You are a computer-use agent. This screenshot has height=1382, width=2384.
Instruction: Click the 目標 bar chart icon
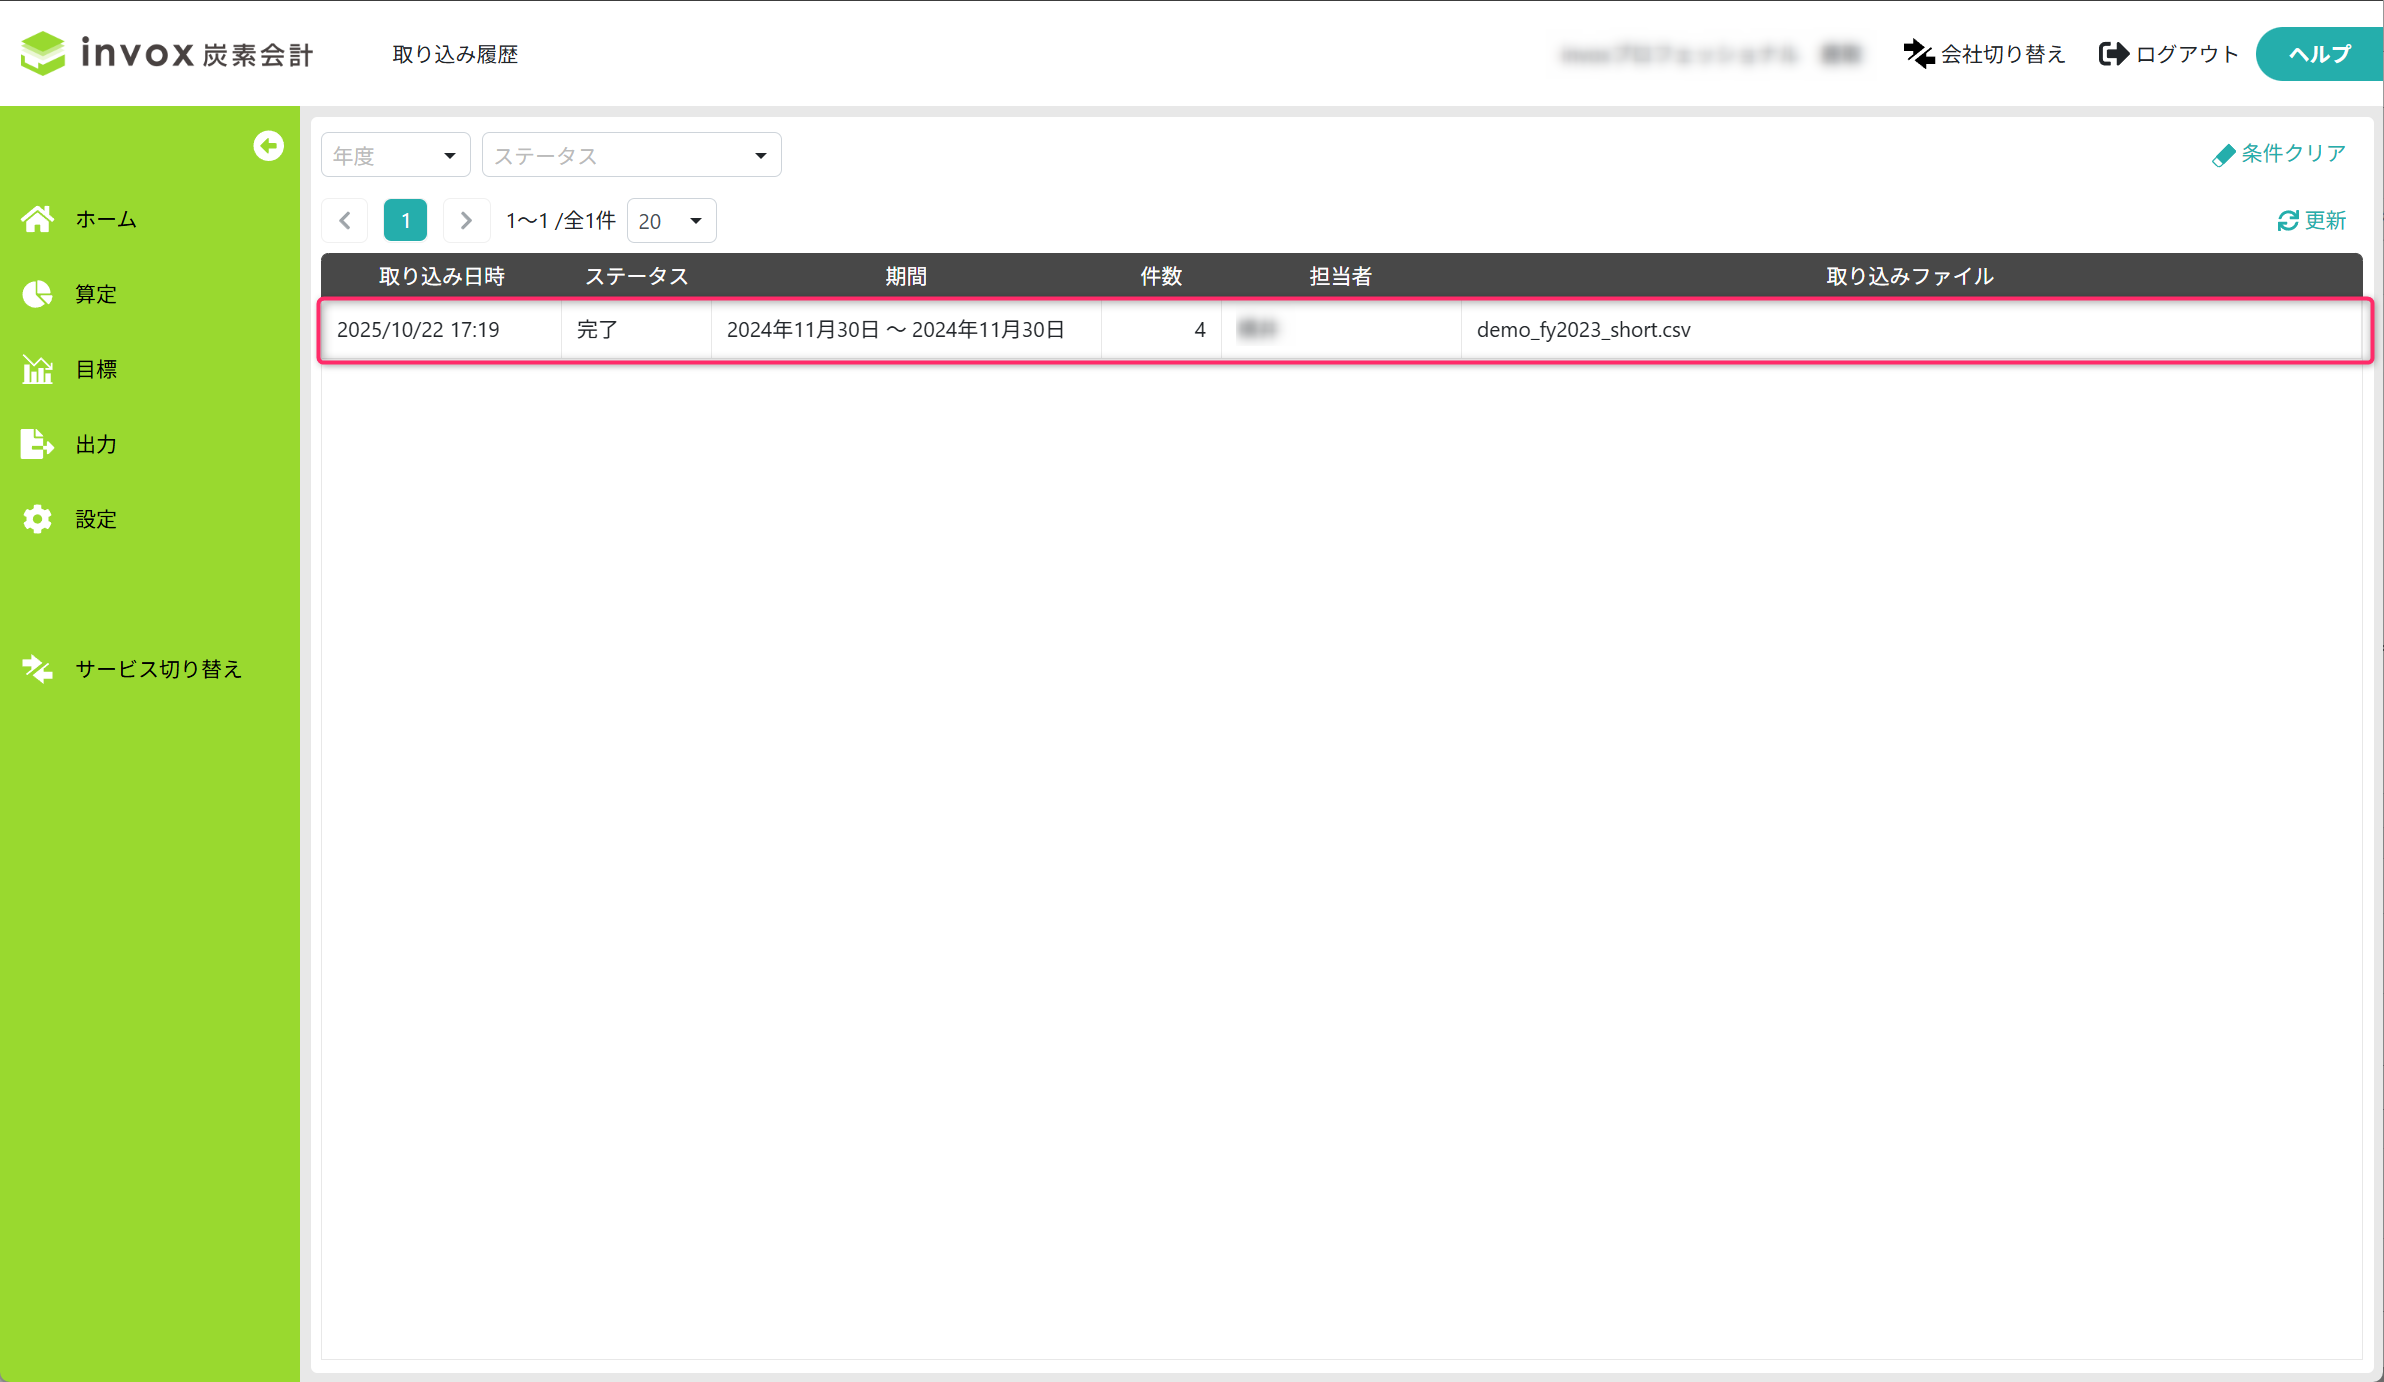pyautogui.click(x=38, y=369)
